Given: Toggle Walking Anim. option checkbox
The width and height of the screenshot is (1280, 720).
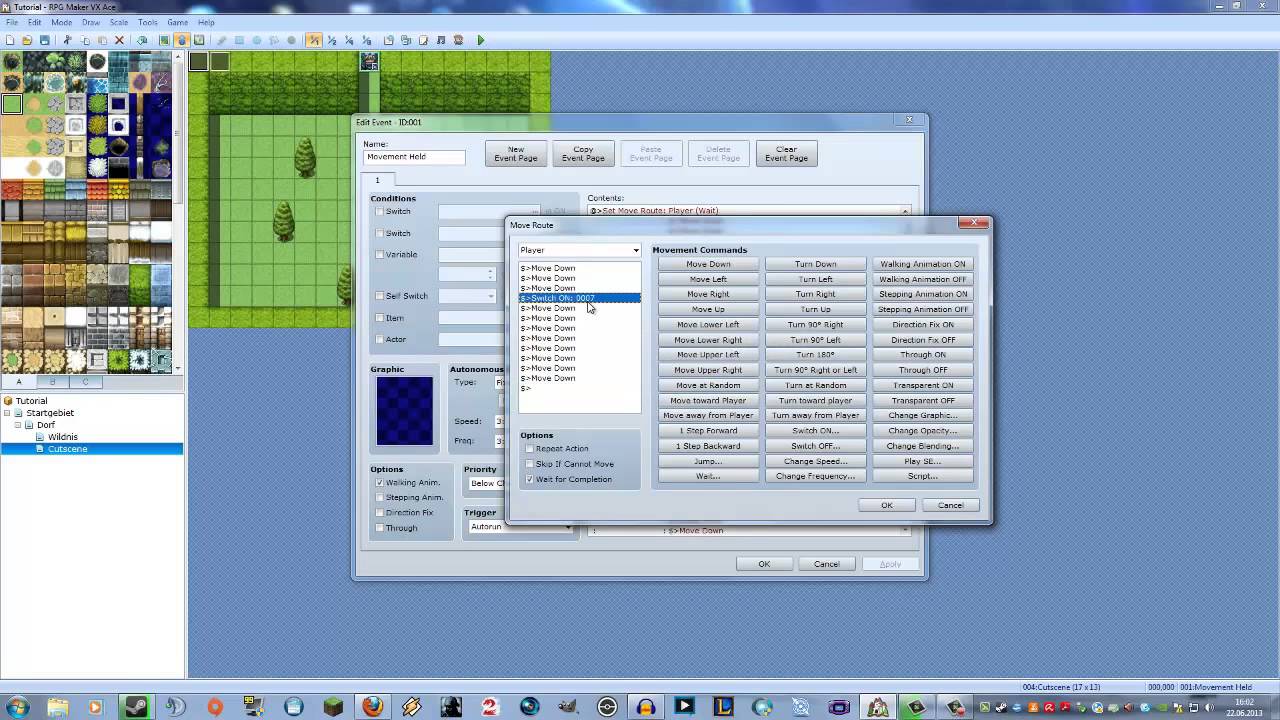Looking at the screenshot, I should pos(379,482).
